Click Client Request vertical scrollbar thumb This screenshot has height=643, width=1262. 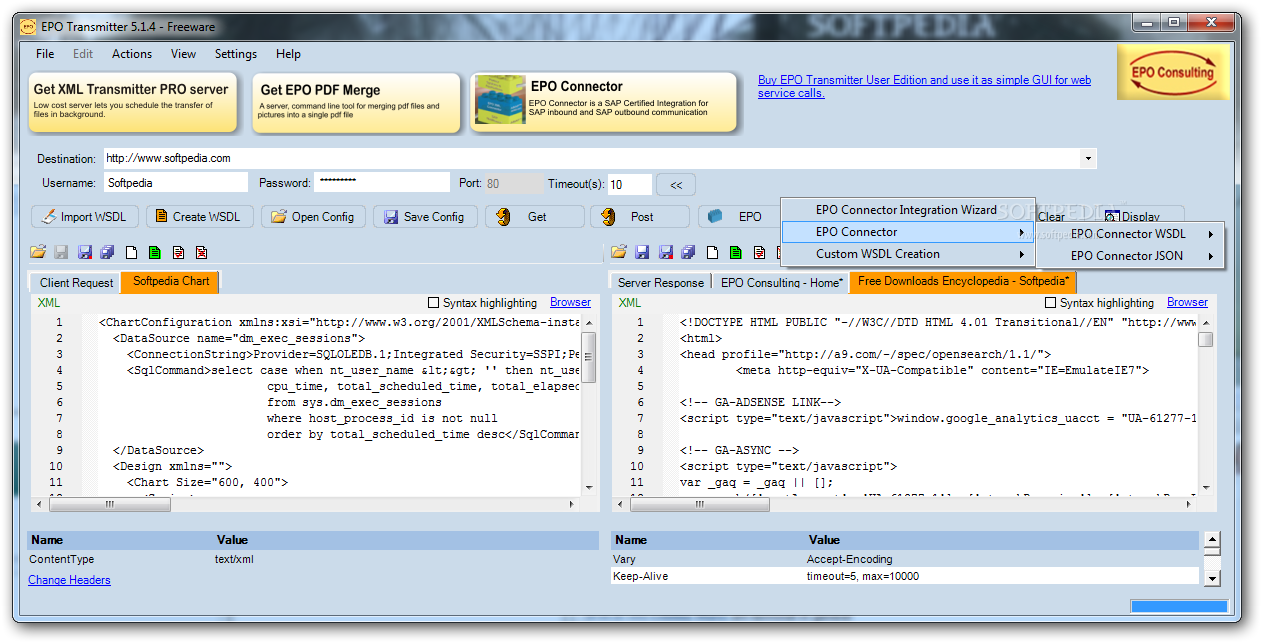pos(589,357)
